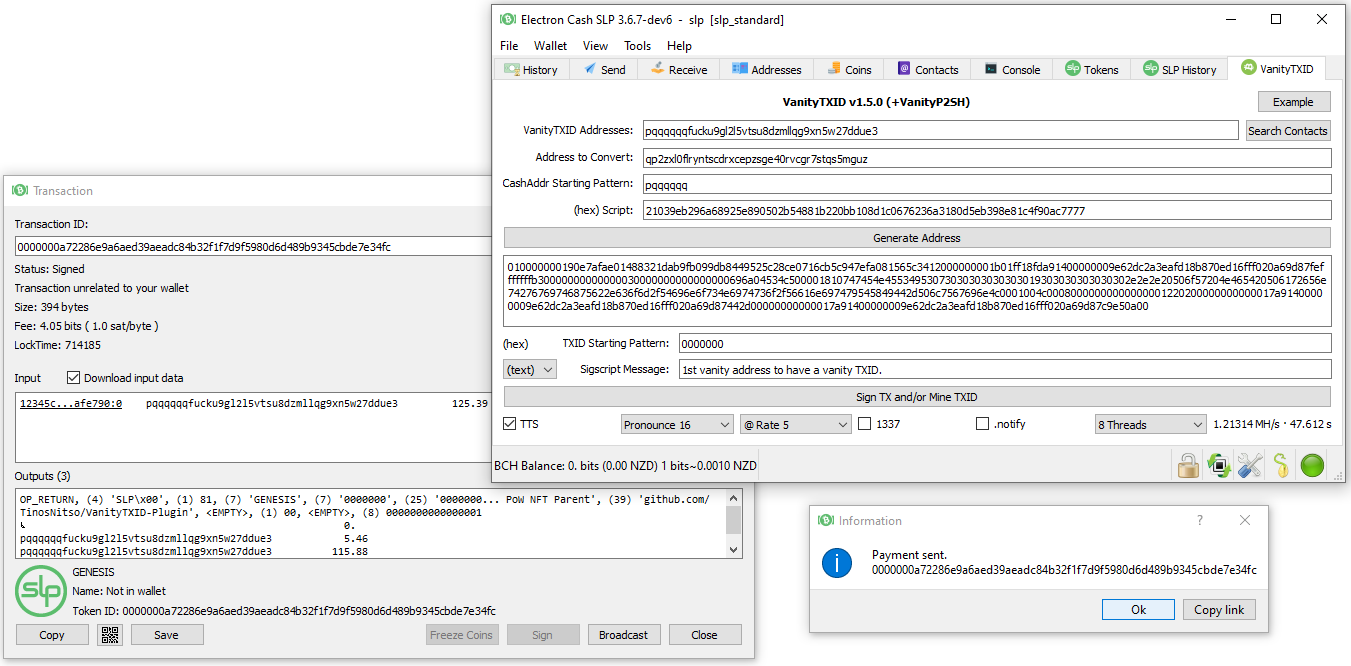The image size is (1351, 666).
Task: Open the @ Rate 5 dropdown
Action: tap(795, 423)
